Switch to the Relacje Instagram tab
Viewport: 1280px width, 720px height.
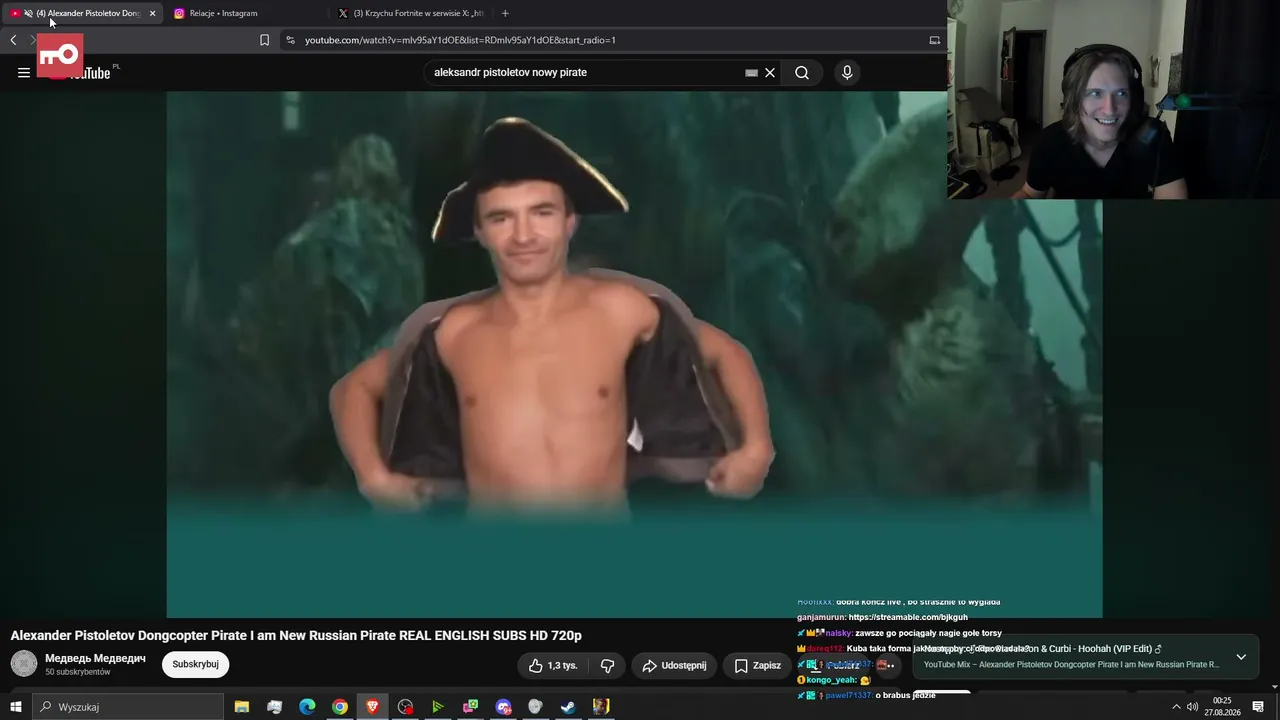245,13
